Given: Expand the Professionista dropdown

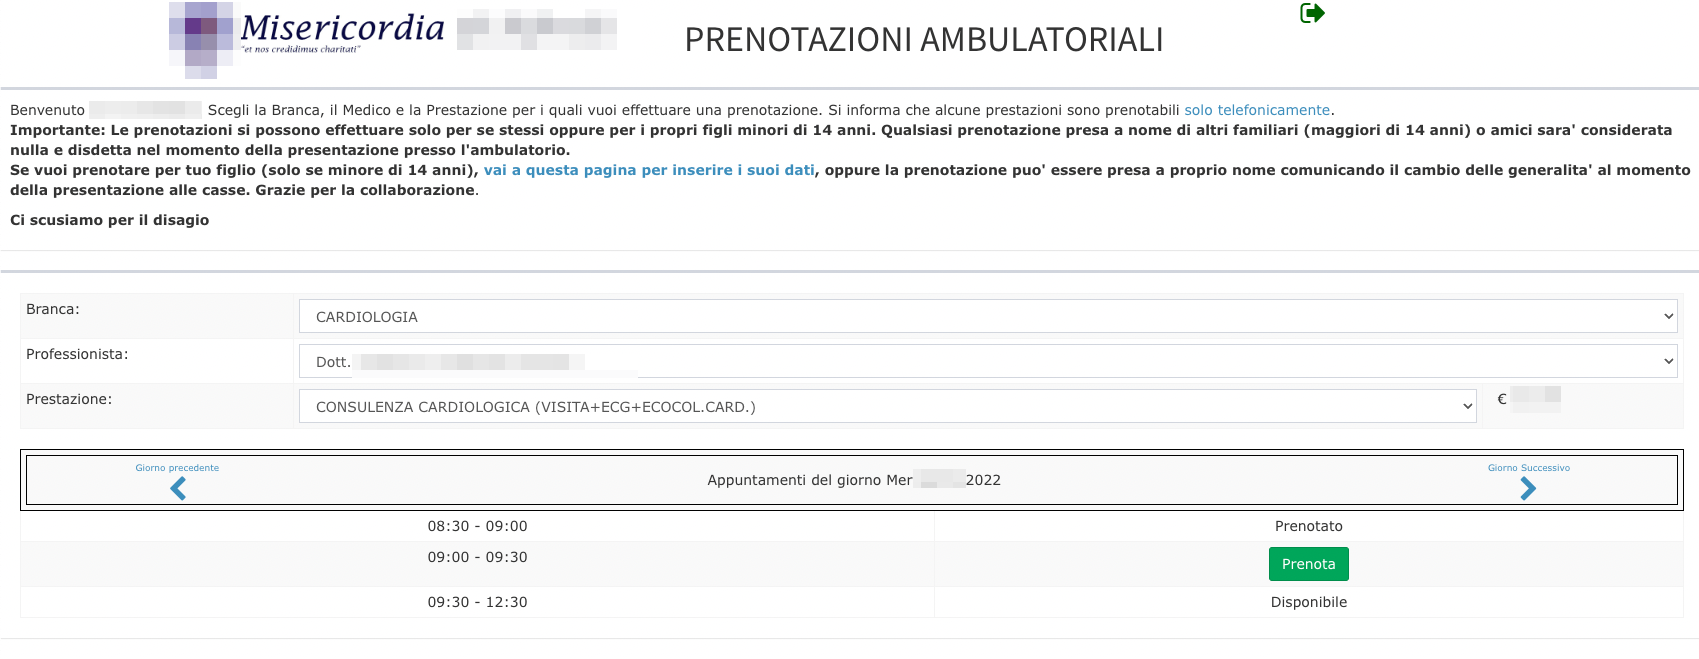Looking at the screenshot, I should coord(987,362).
